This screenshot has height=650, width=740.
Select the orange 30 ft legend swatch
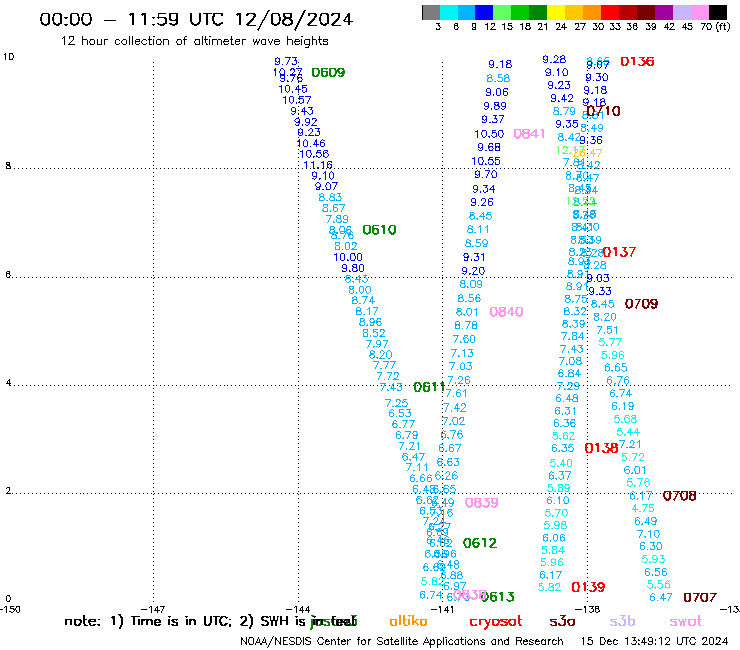(591, 12)
